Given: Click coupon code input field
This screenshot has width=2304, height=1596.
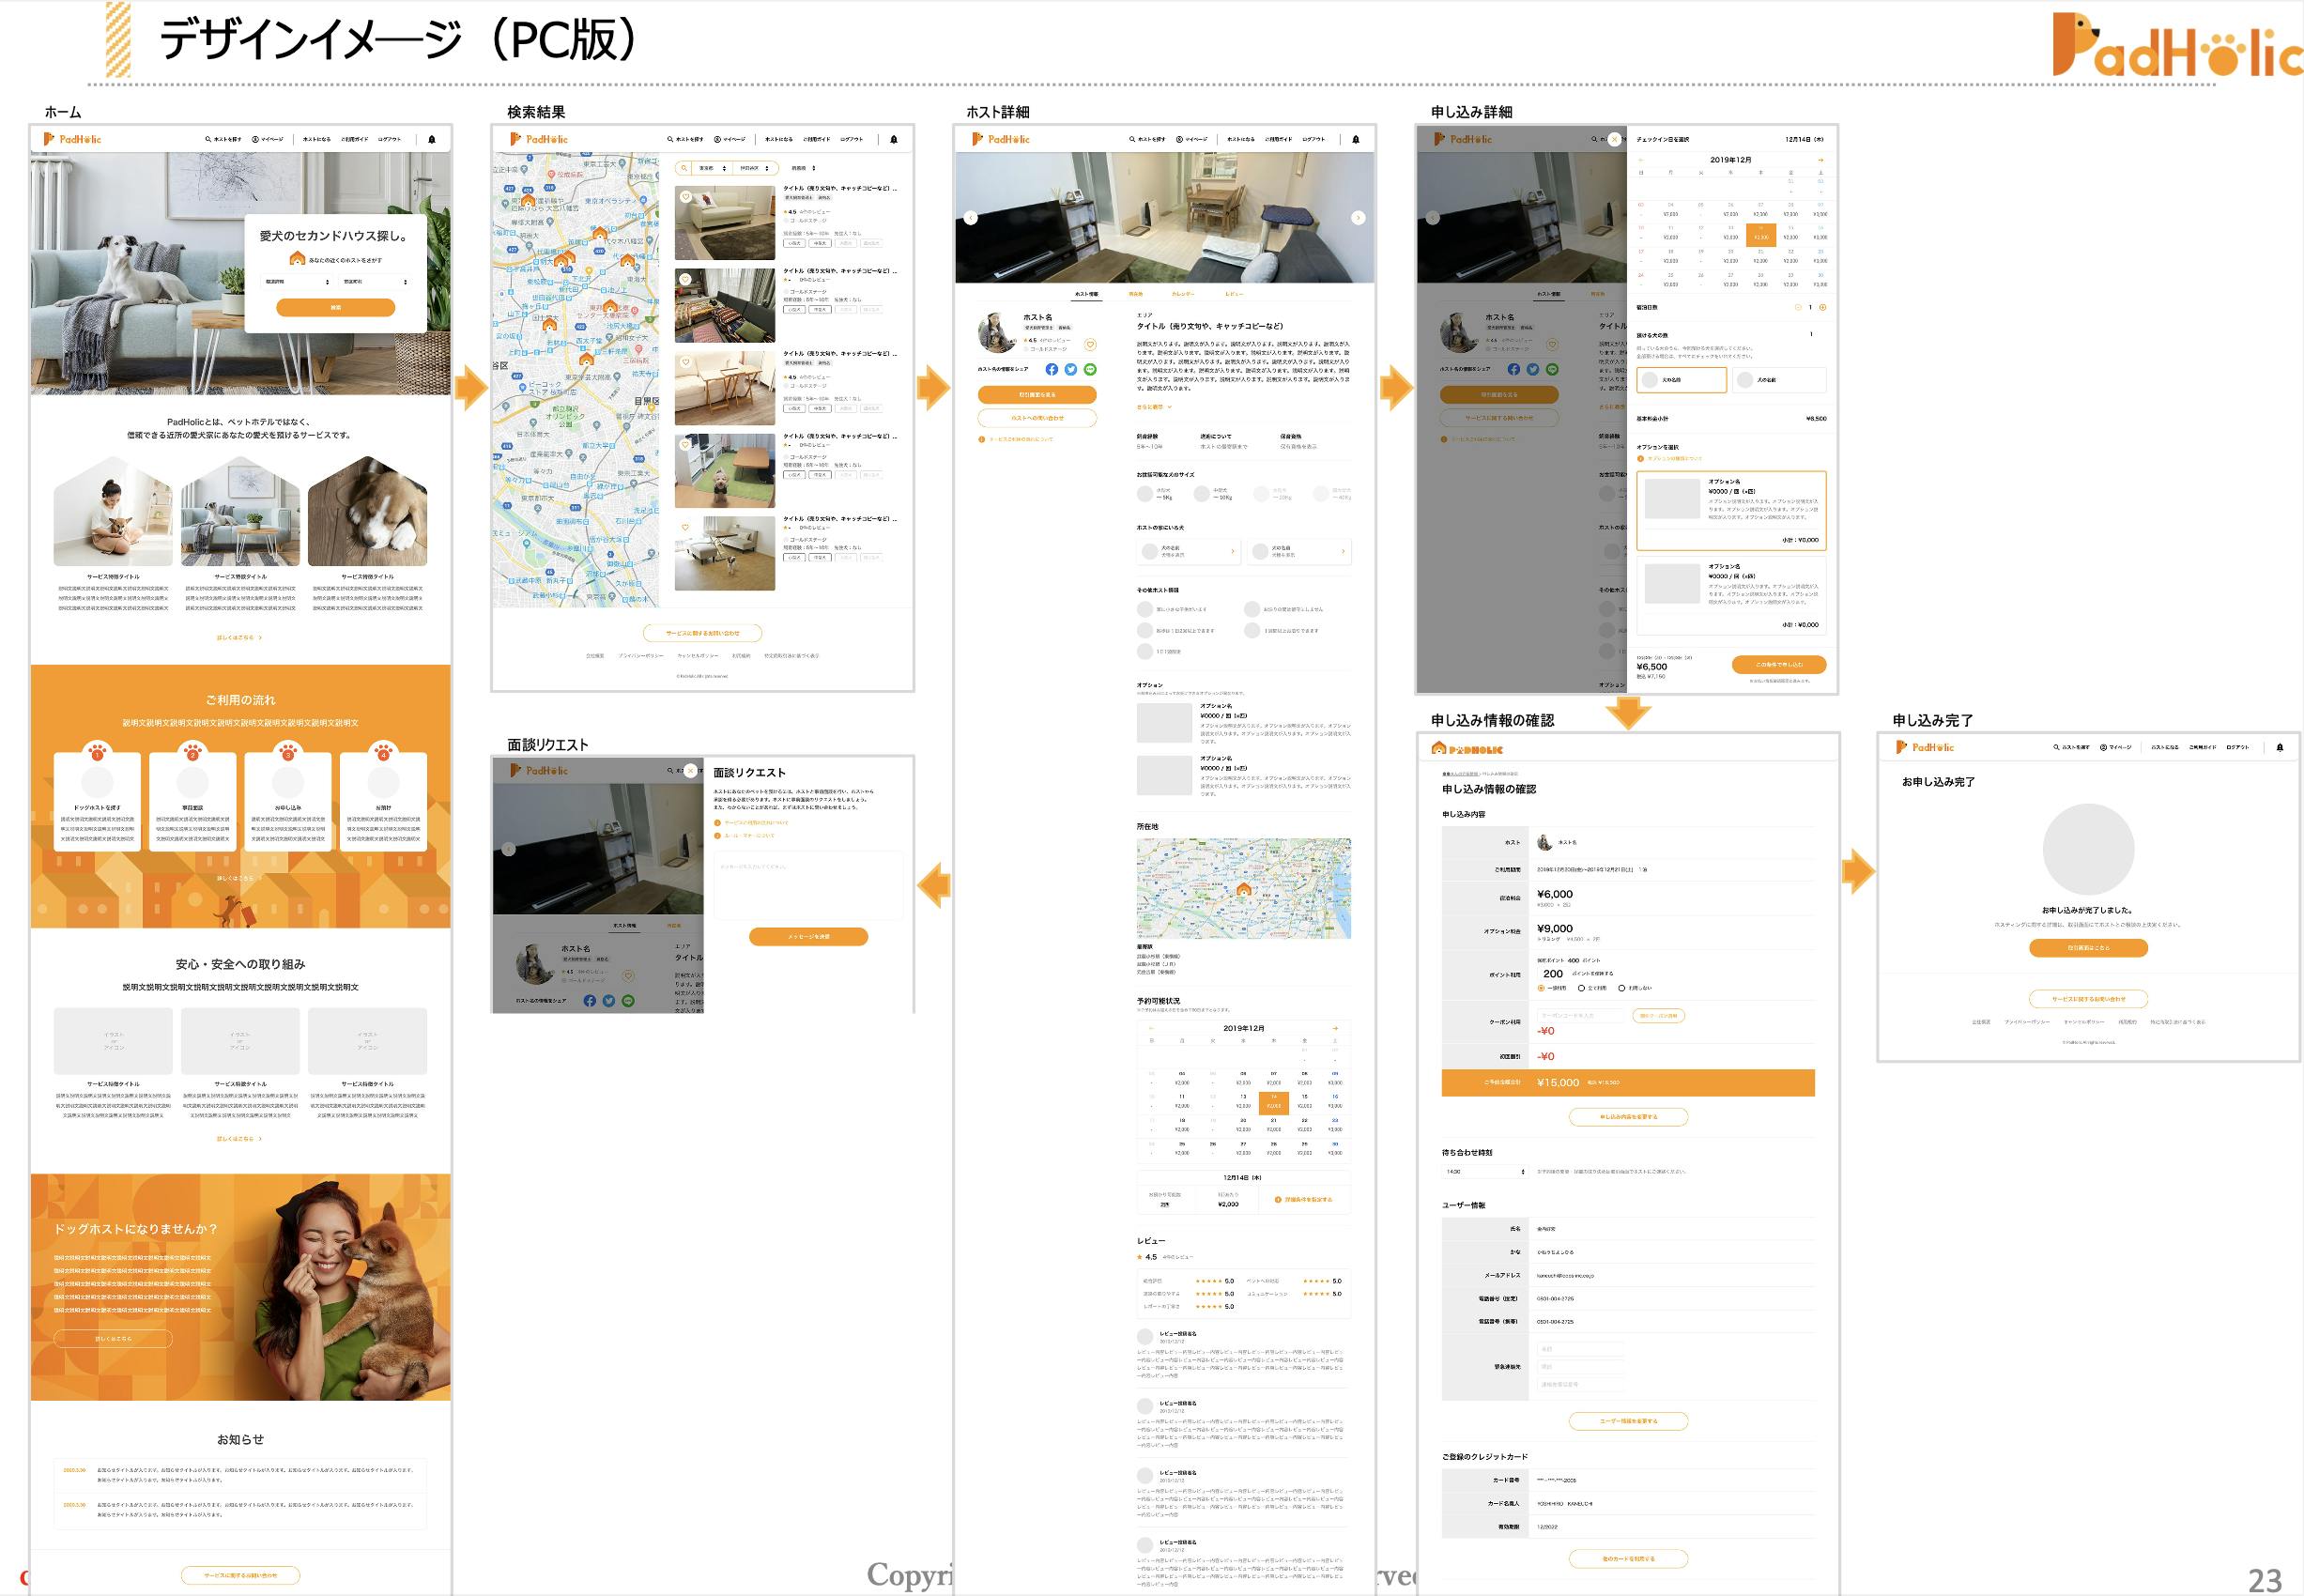Looking at the screenshot, I should [x=1581, y=1015].
